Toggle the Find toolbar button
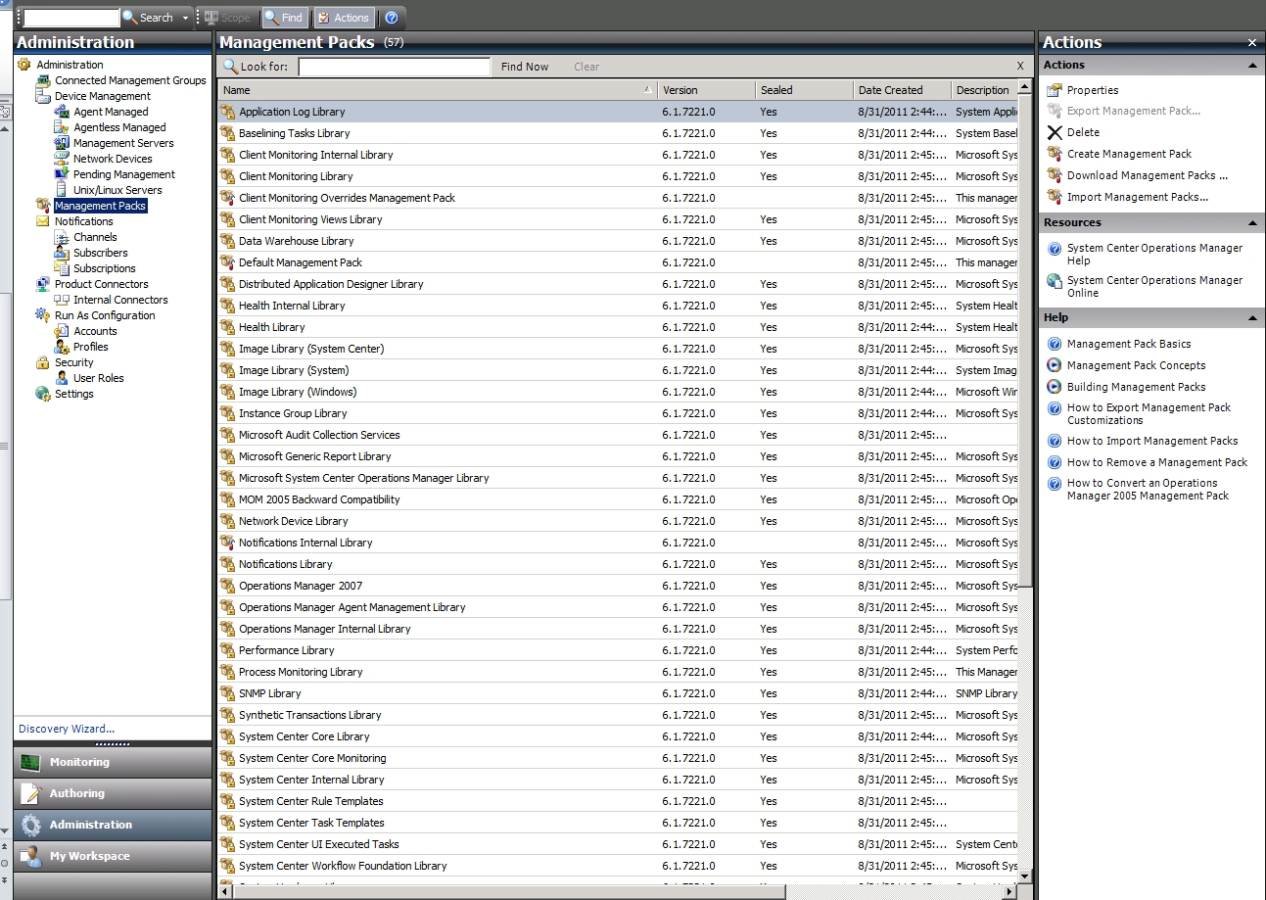The image size is (1266, 900). (283, 17)
